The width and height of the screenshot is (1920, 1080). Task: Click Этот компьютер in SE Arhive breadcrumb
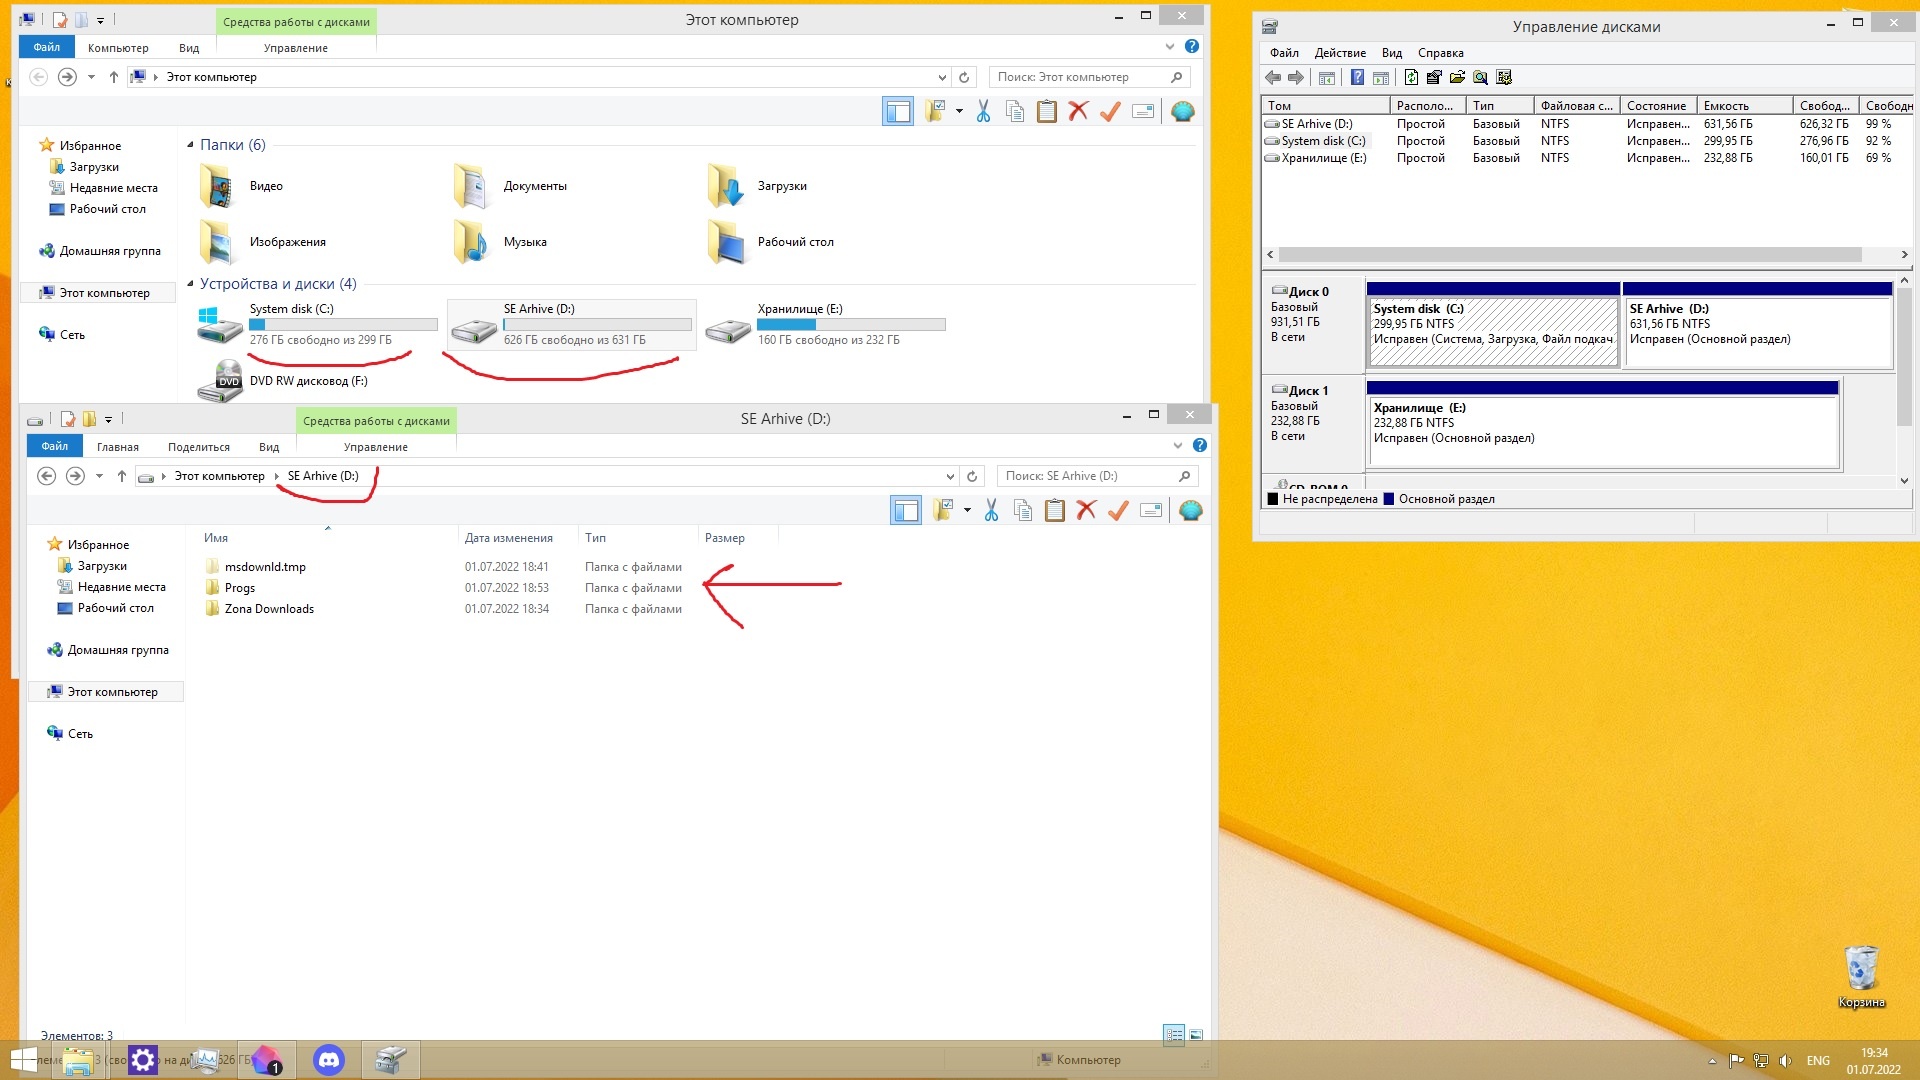pyautogui.click(x=219, y=476)
